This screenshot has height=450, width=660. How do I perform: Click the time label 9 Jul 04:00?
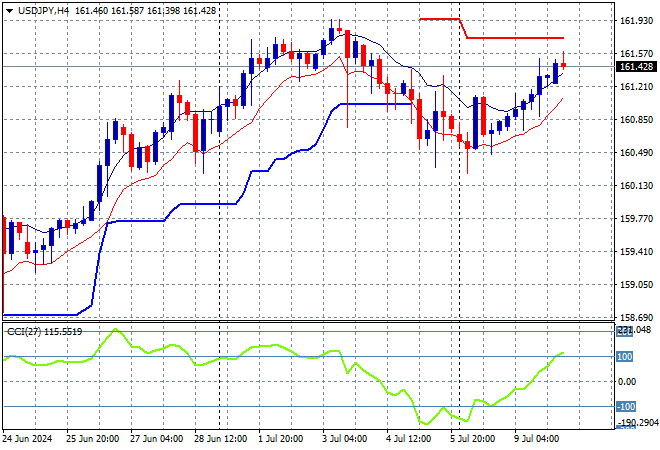point(536,439)
